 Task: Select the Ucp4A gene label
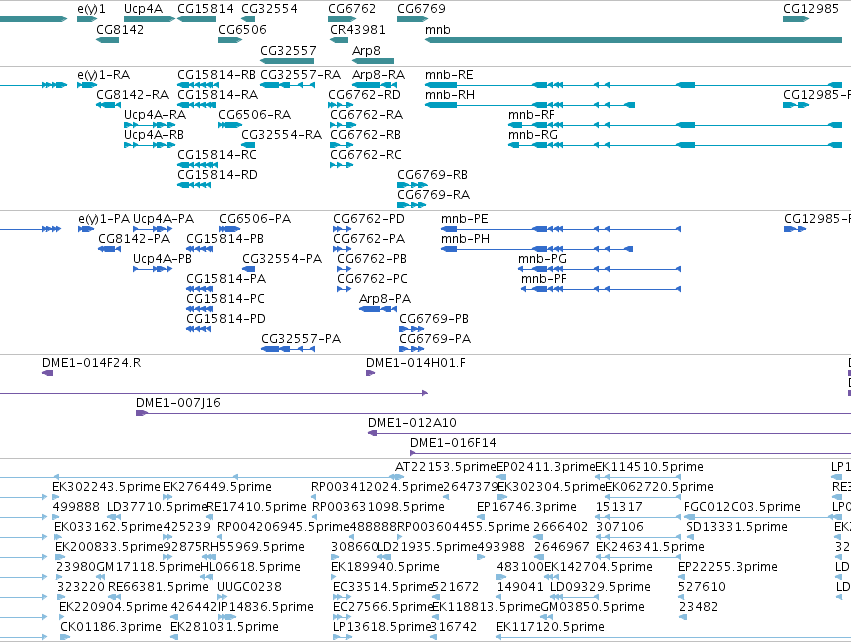(143, 9)
